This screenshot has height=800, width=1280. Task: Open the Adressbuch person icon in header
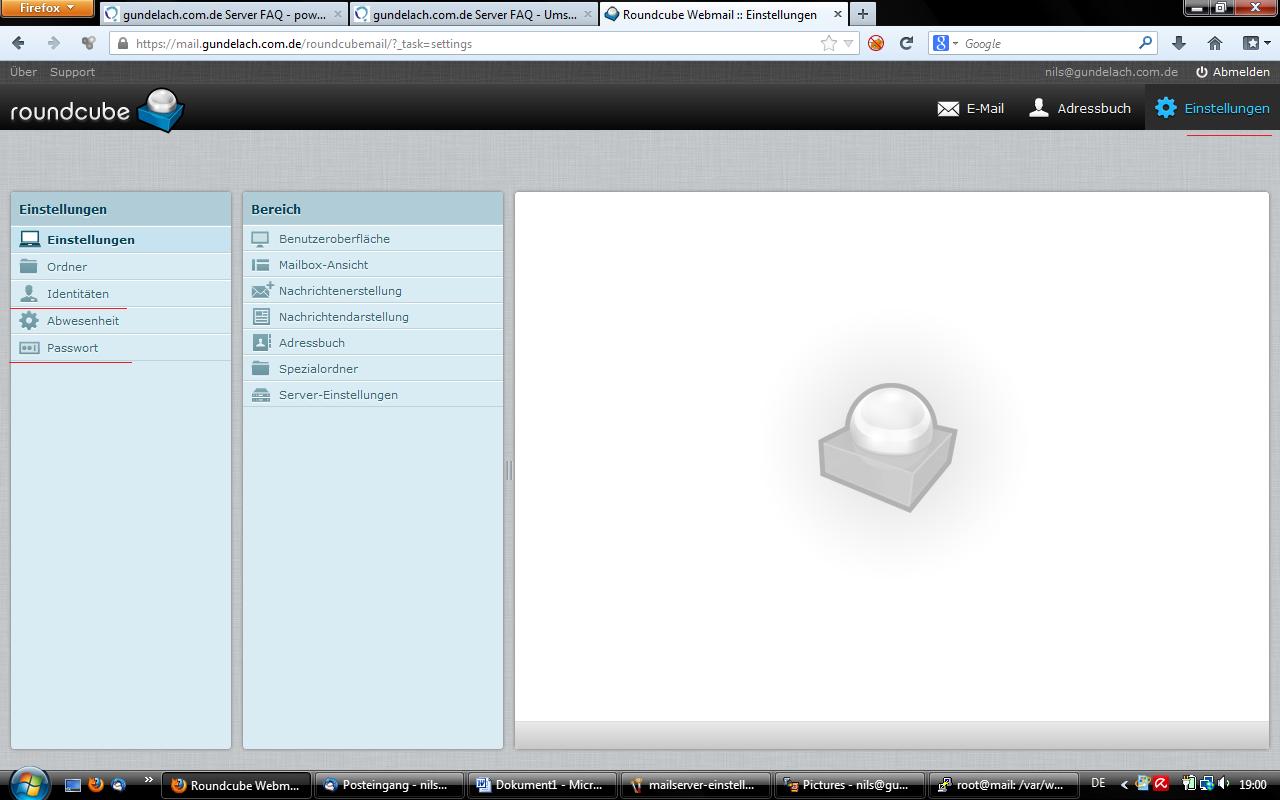[x=1039, y=108]
